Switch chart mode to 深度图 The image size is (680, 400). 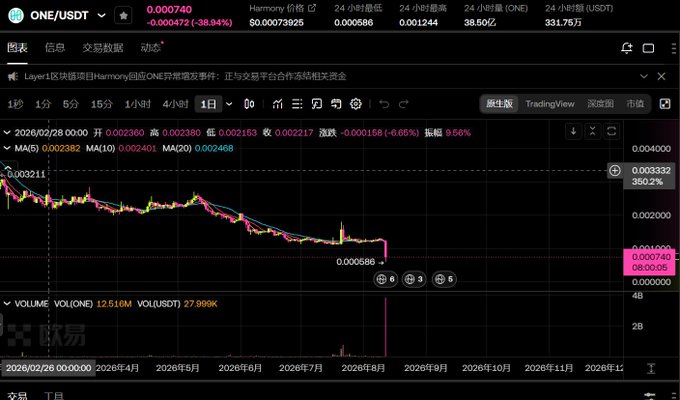pos(601,104)
